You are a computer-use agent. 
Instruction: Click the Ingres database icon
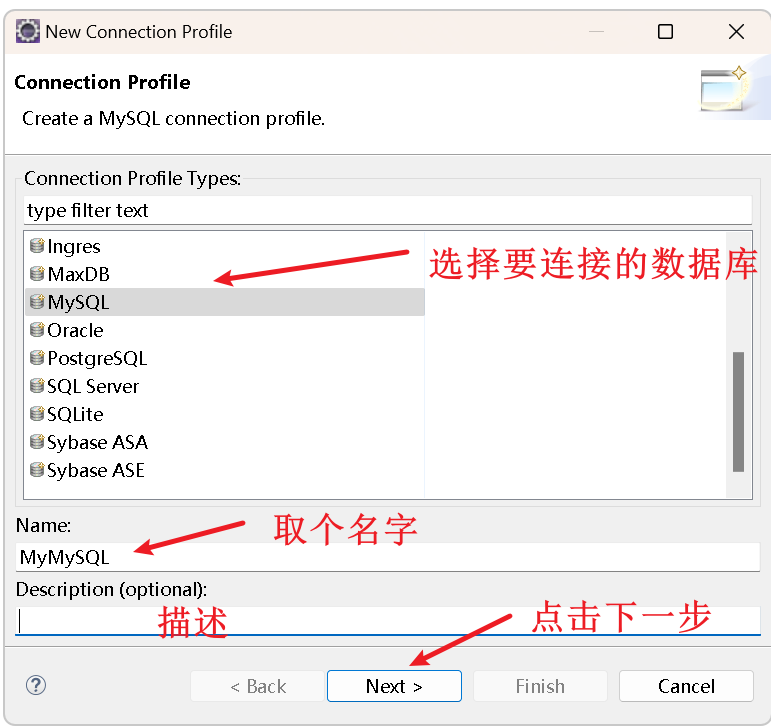click(x=37, y=245)
